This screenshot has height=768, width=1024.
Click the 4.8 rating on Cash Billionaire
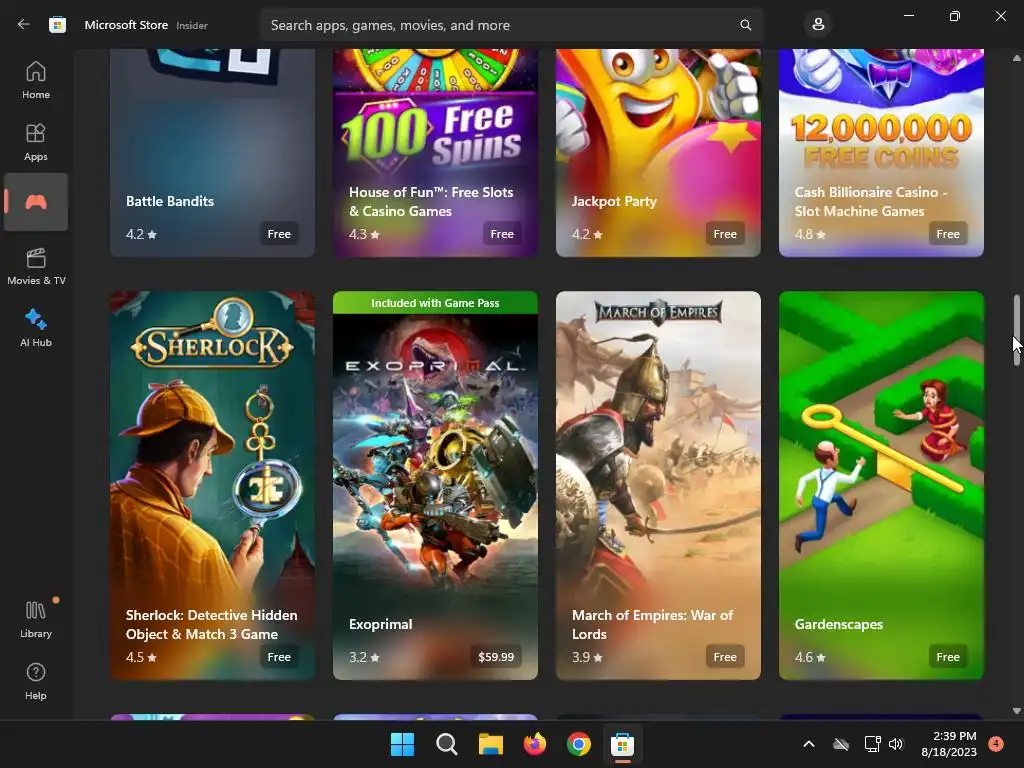coord(810,234)
